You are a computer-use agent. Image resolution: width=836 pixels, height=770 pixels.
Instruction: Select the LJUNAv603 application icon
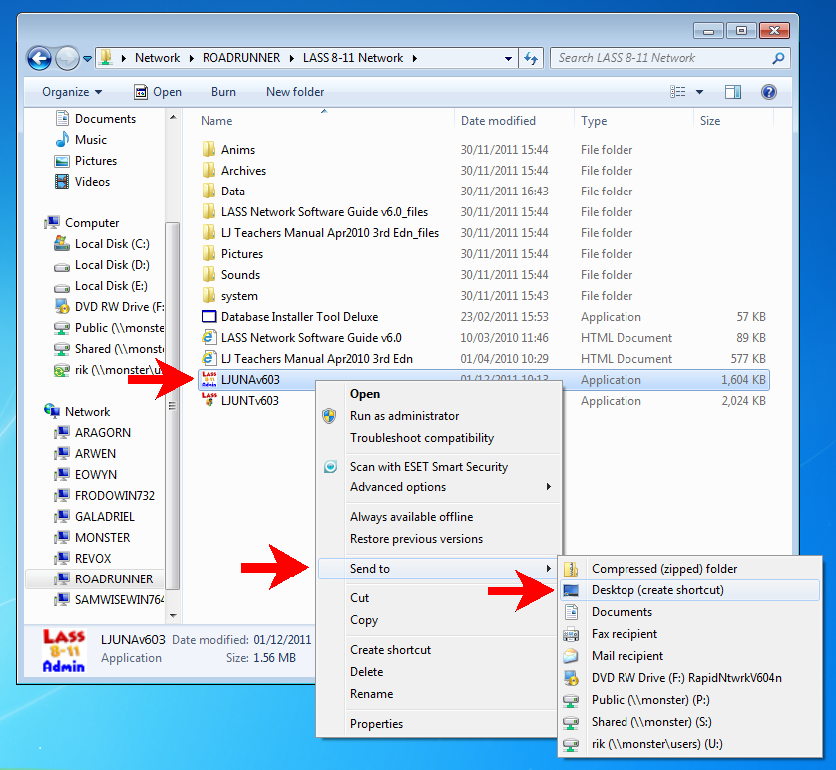pyautogui.click(x=209, y=380)
